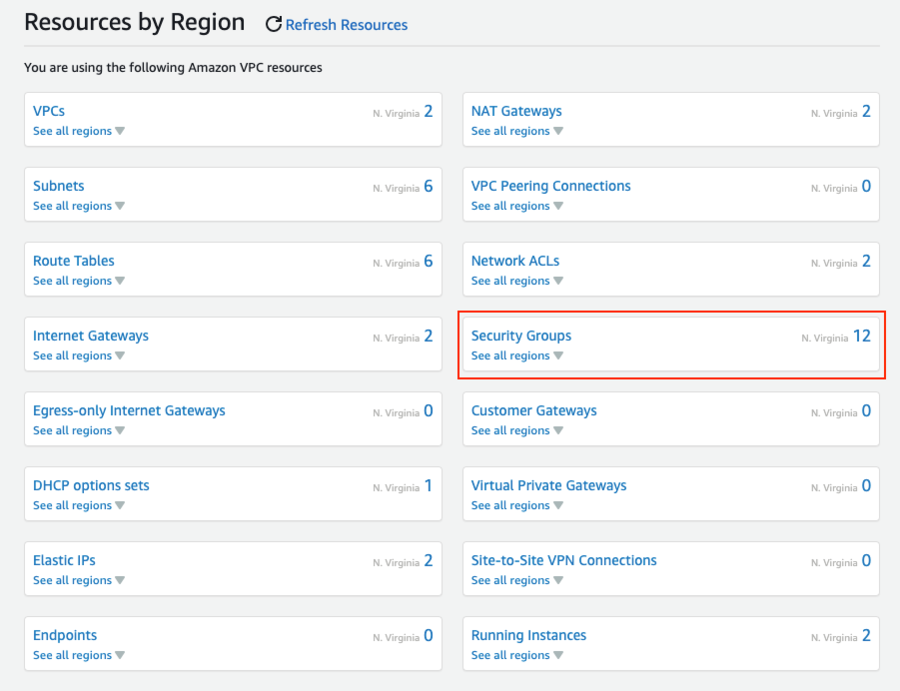Open VPC Peering Connections link

pos(551,186)
